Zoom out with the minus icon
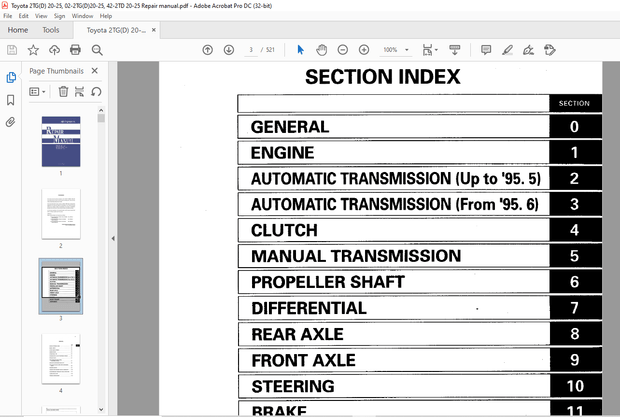The height and width of the screenshot is (417, 620). [x=343, y=50]
